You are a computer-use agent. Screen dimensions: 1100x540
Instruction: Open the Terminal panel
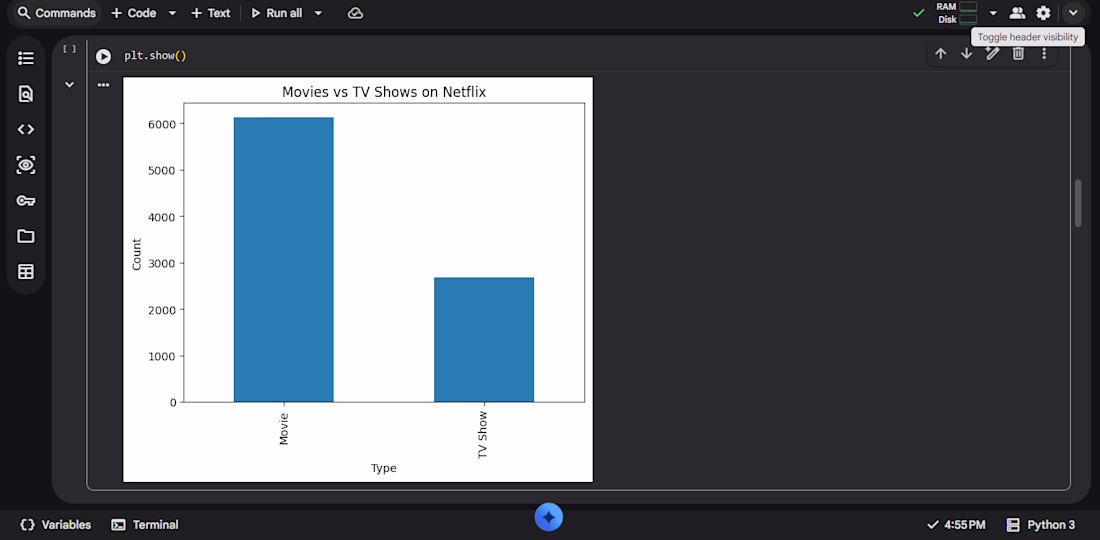(145, 525)
